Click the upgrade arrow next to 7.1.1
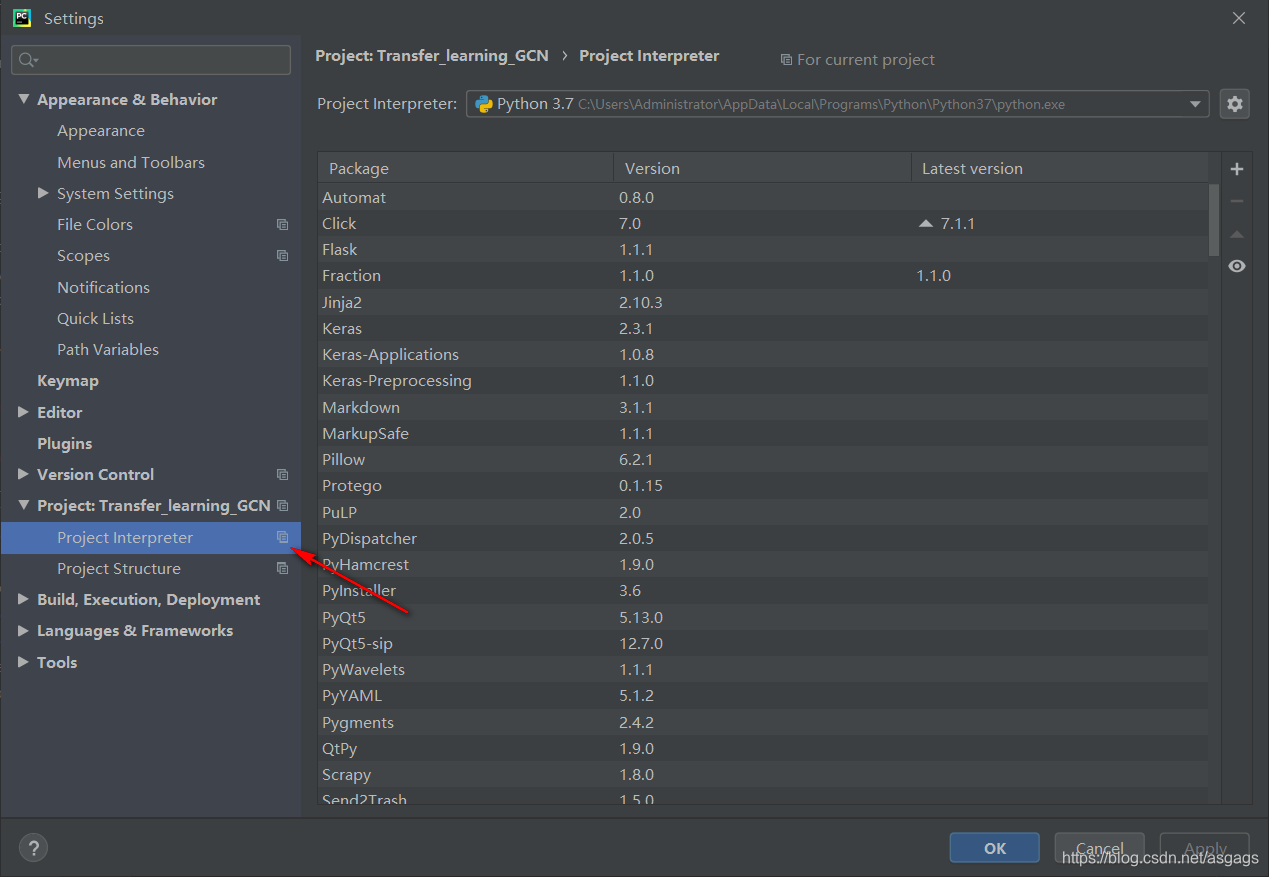The height and width of the screenshot is (877, 1269). pos(925,224)
